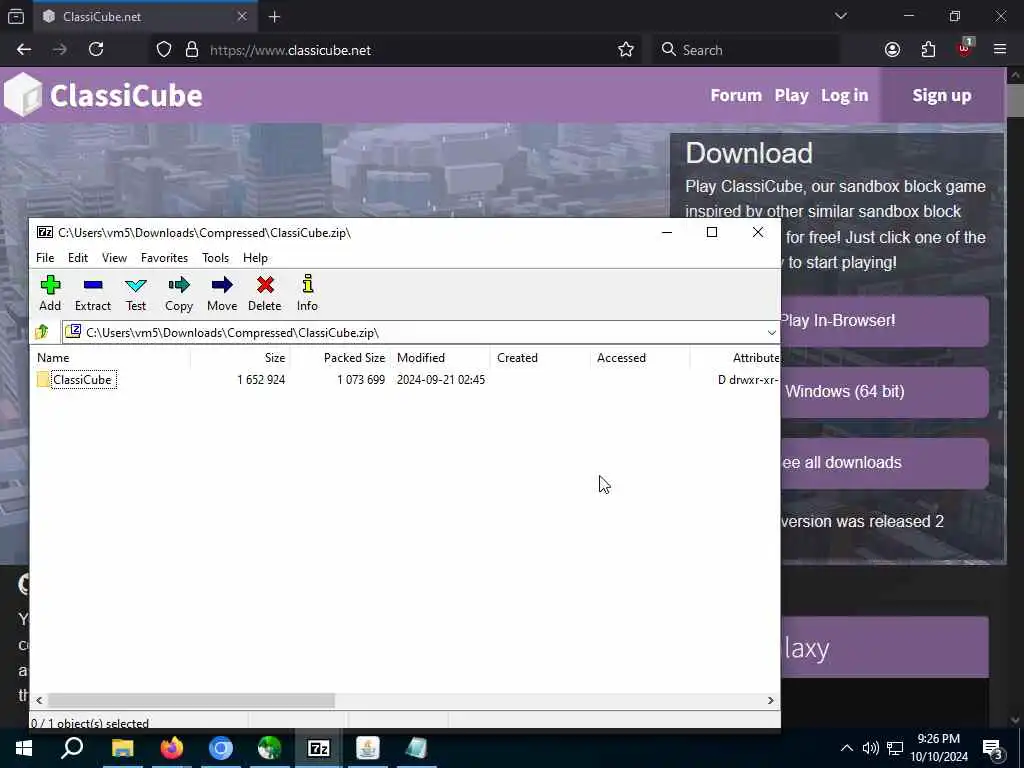
Task: Extract the archive with the Extract tool
Action: click(x=93, y=293)
